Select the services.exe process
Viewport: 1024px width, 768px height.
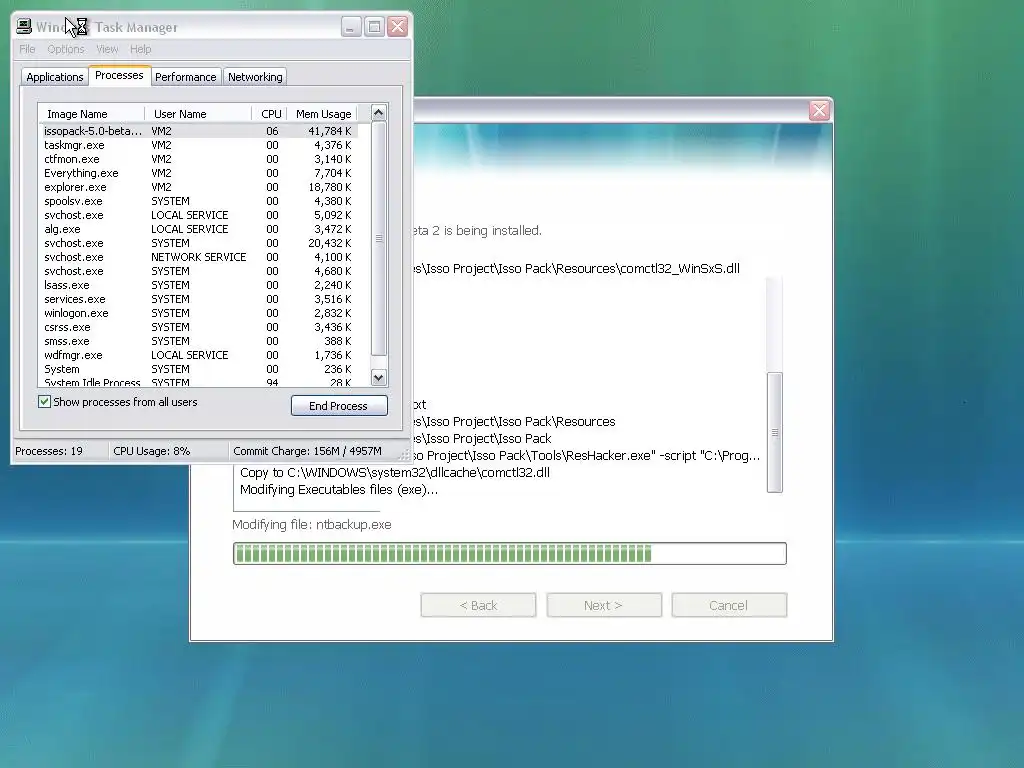199,299
